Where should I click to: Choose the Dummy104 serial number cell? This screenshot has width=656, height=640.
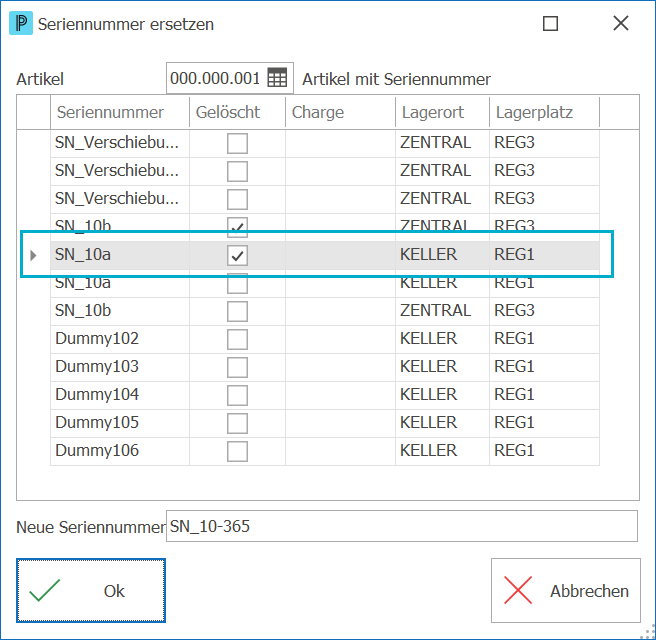[120, 395]
